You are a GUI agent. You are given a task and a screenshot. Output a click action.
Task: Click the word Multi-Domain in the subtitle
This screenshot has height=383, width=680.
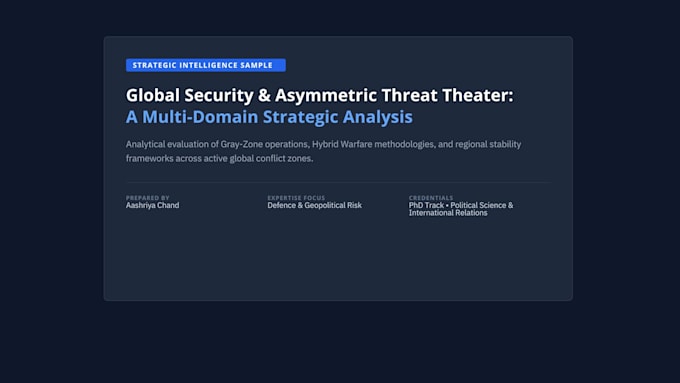200,117
